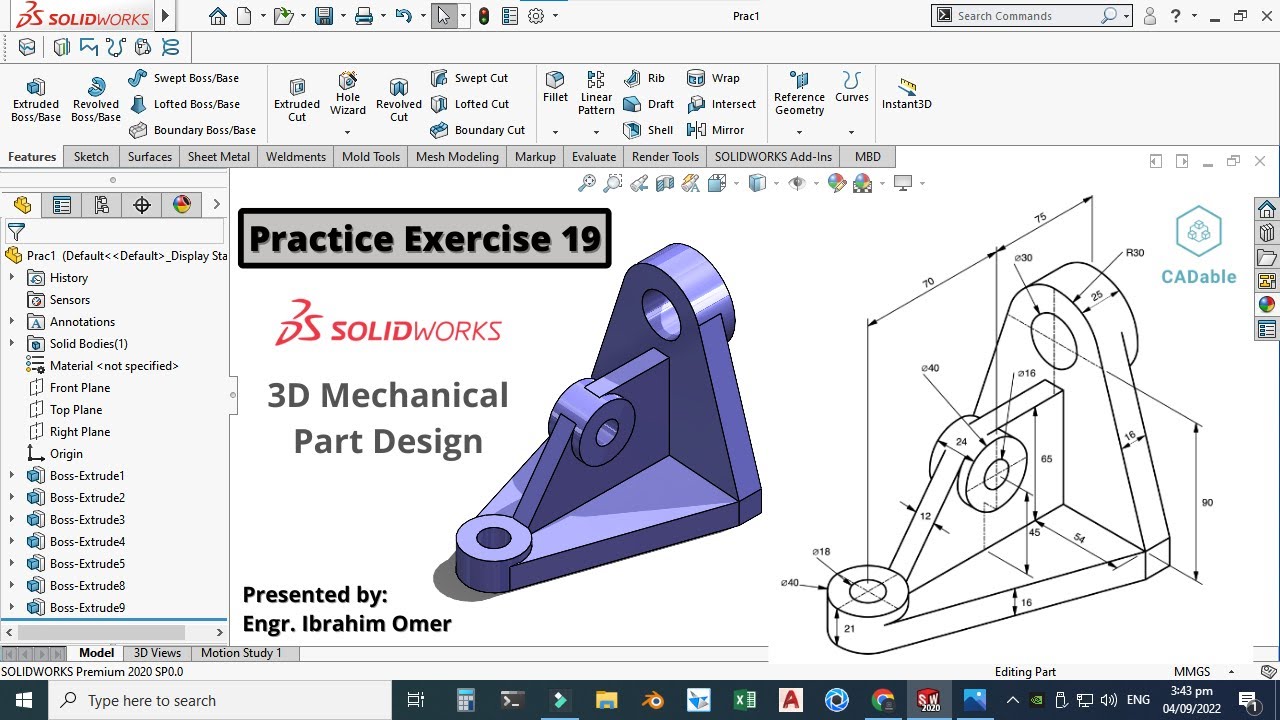Expand the History tree node

12,278
